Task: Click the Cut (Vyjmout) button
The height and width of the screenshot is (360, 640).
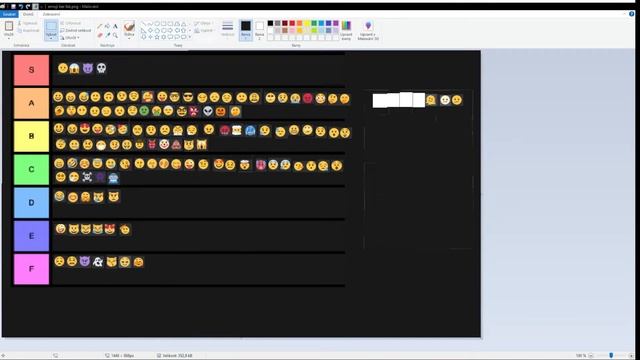Action: pyautogui.click(x=27, y=23)
